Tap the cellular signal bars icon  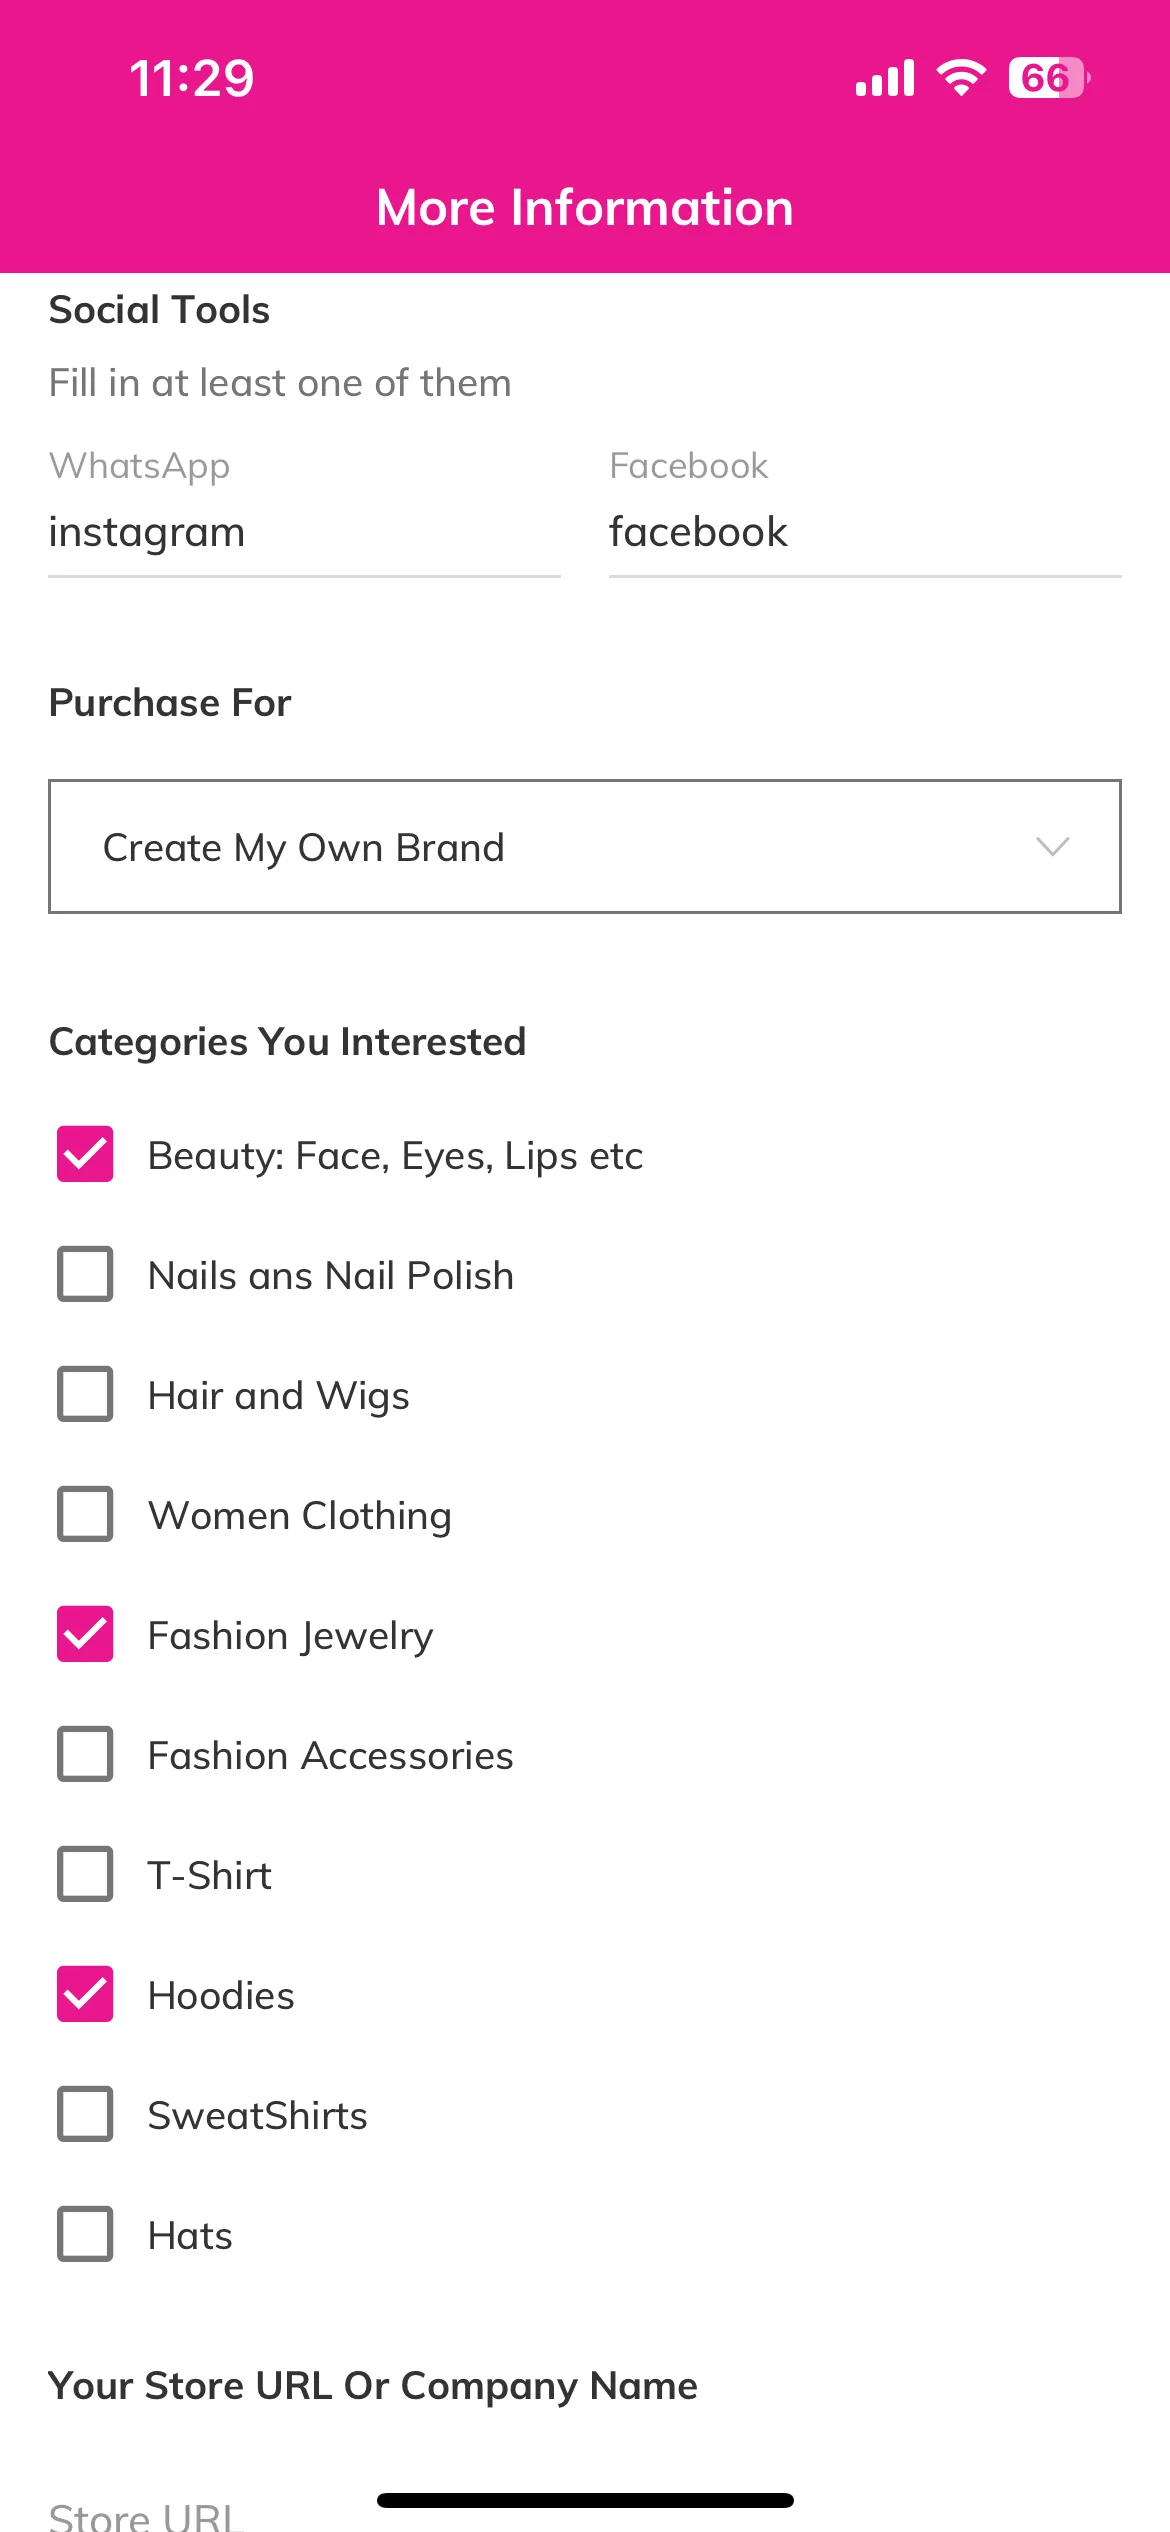coord(885,78)
